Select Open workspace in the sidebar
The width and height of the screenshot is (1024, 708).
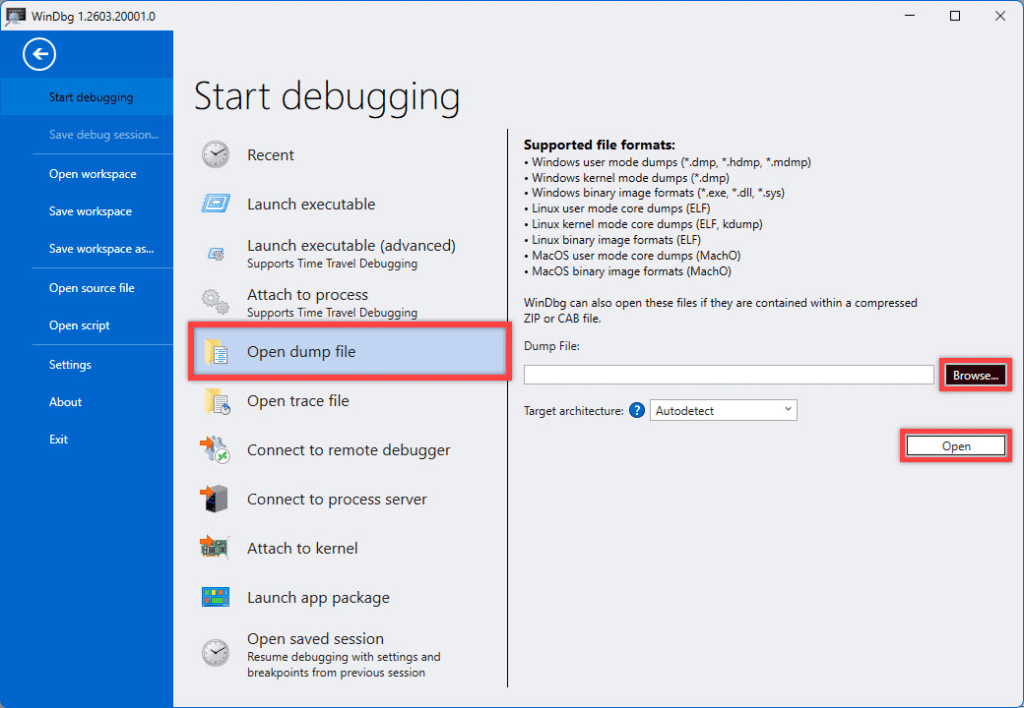(93, 174)
